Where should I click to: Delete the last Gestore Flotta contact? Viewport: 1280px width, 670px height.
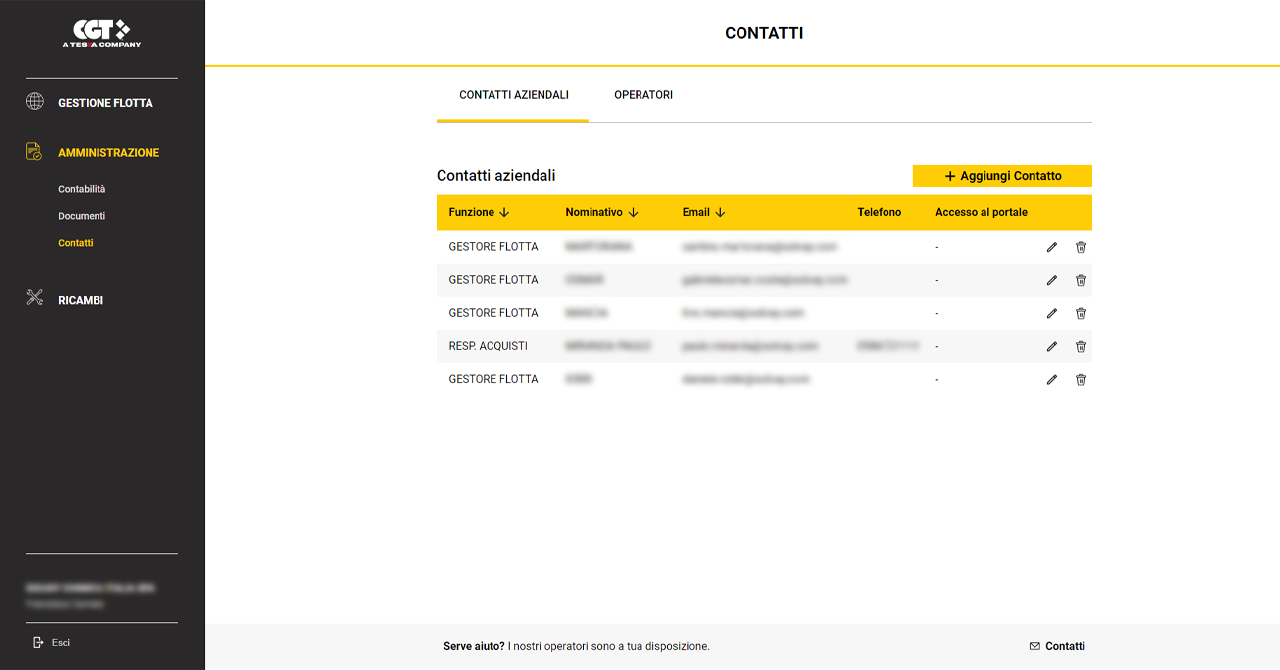tap(1081, 380)
